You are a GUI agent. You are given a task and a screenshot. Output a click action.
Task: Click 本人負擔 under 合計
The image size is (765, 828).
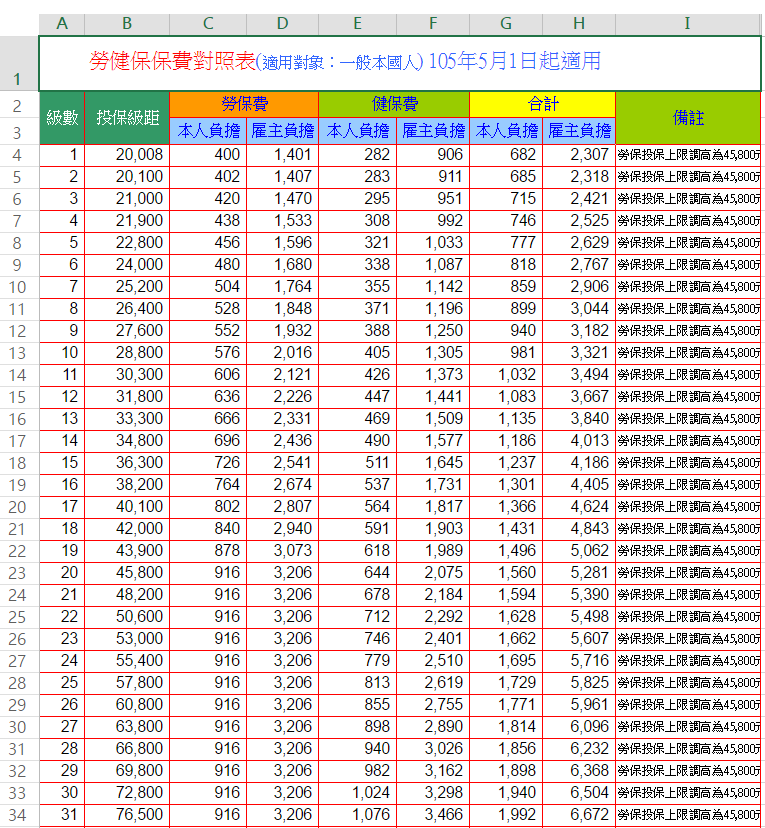[x=506, y=131]
